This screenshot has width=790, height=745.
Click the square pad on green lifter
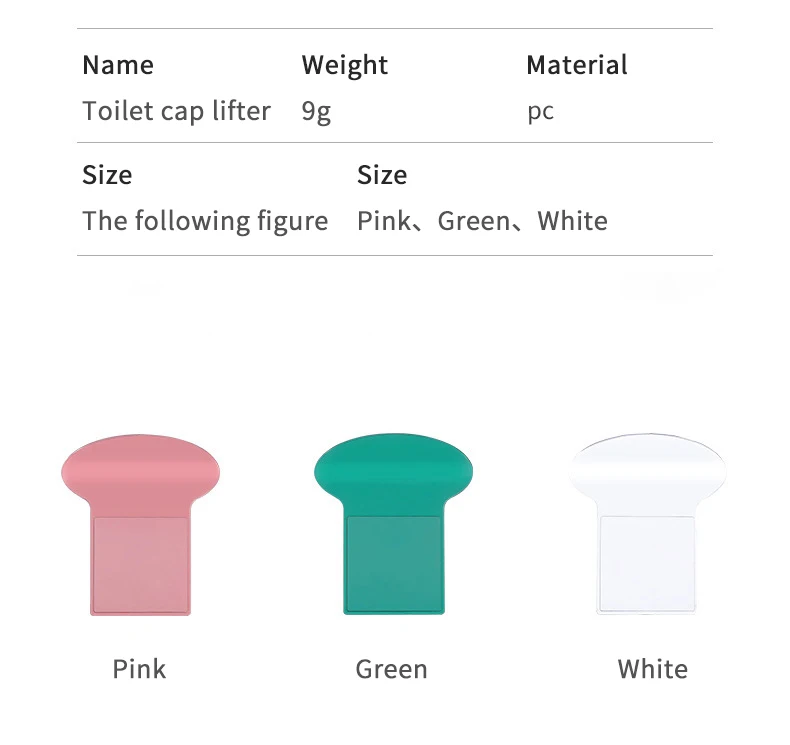pyautogui.click(x=393, y=563)
